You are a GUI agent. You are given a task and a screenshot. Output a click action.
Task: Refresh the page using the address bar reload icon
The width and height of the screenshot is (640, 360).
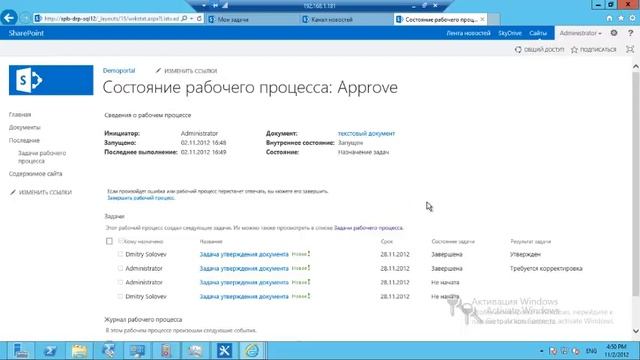click(x=199, y=18)
